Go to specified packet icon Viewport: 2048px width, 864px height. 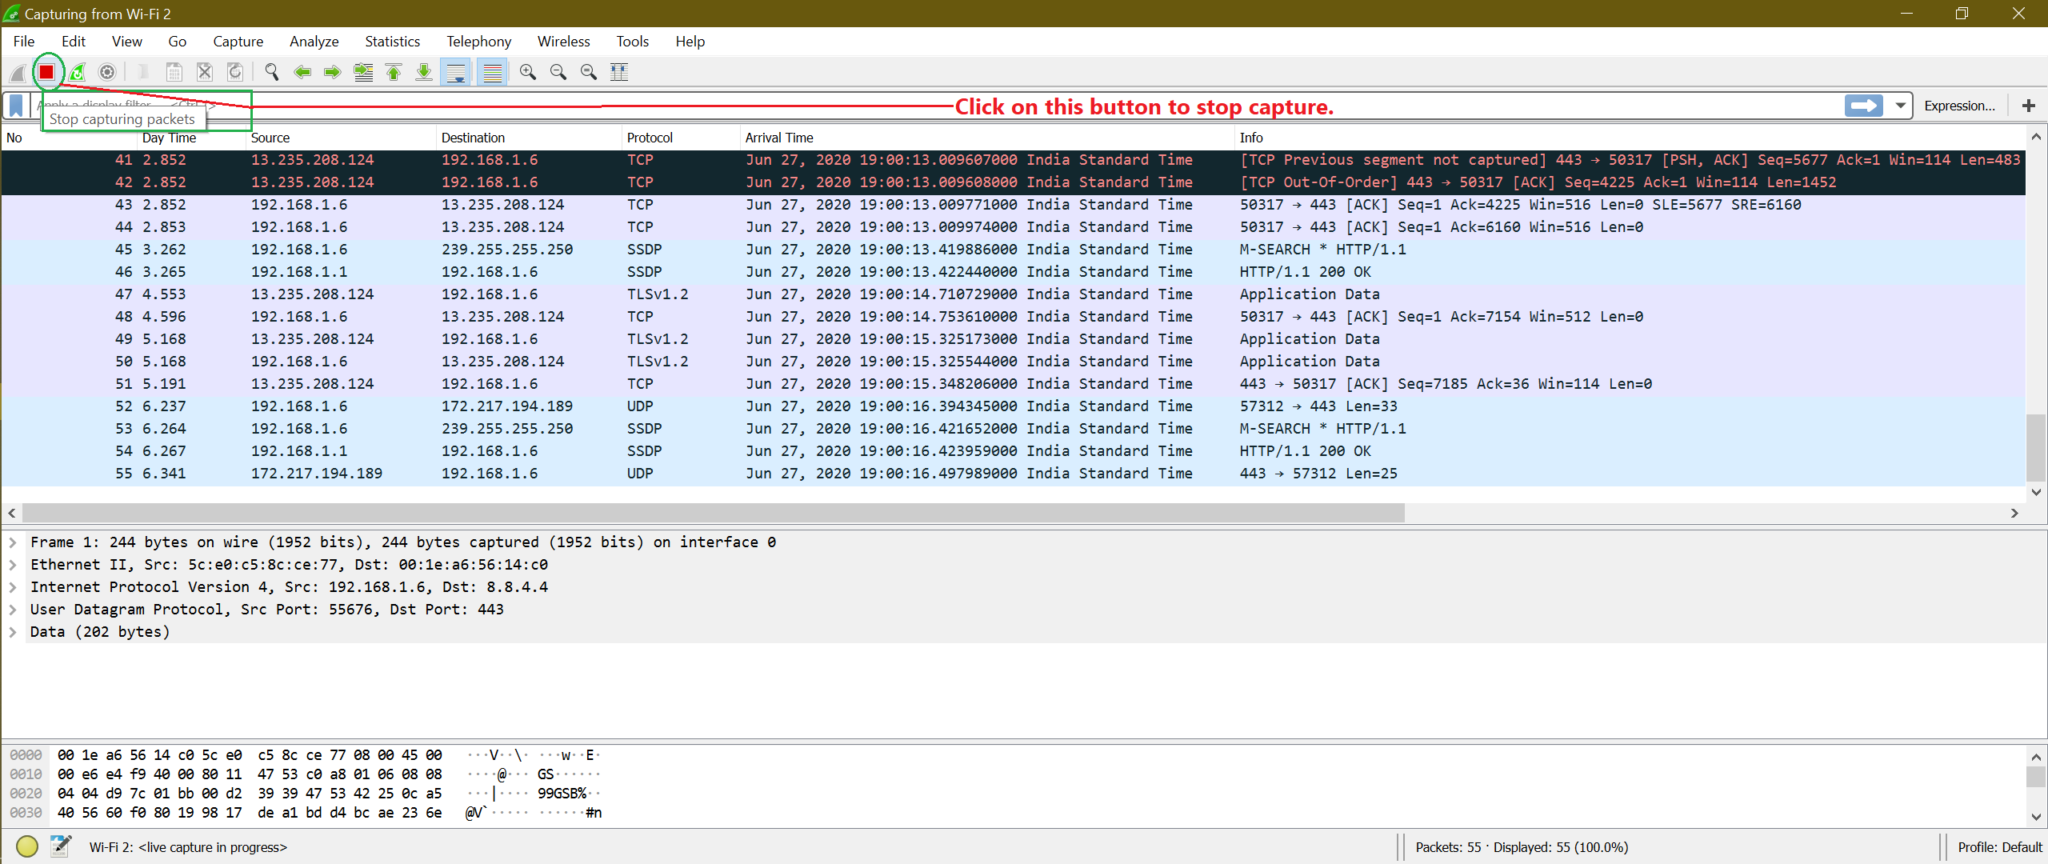click(x=363, y=72)
